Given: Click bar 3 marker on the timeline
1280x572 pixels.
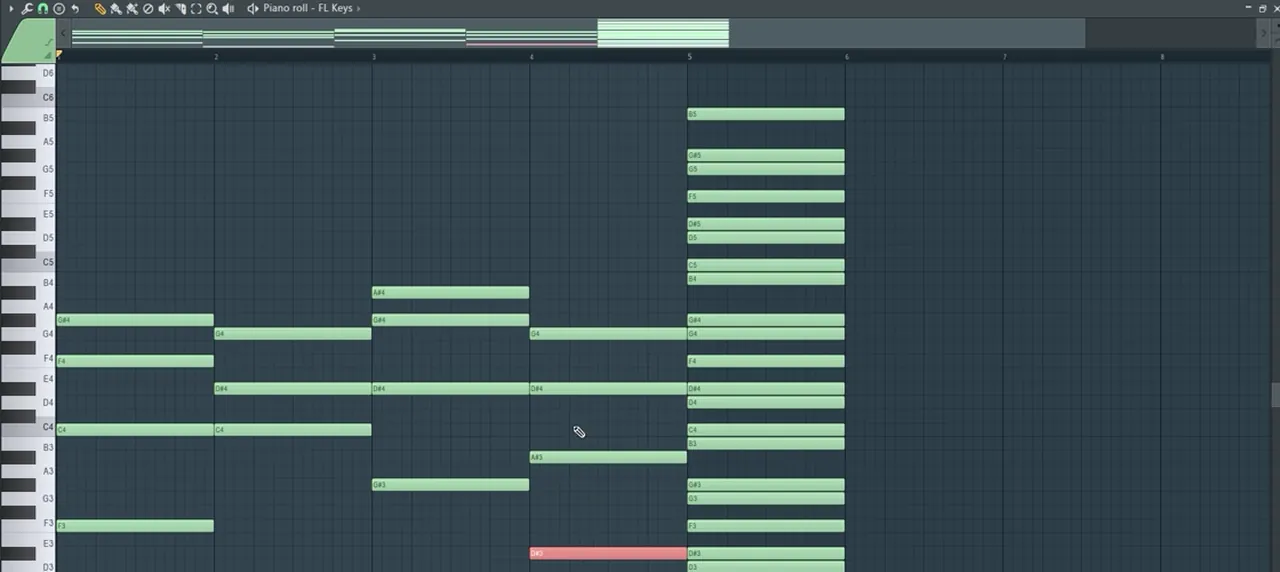Looking at the screenshot, I should click(374, 57).
